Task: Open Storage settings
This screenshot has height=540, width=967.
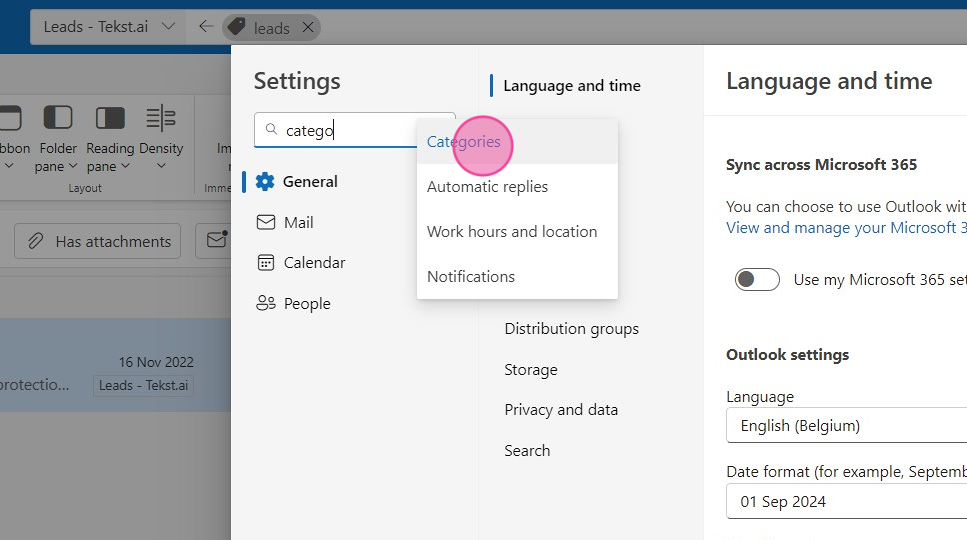Action: (530, 369)
